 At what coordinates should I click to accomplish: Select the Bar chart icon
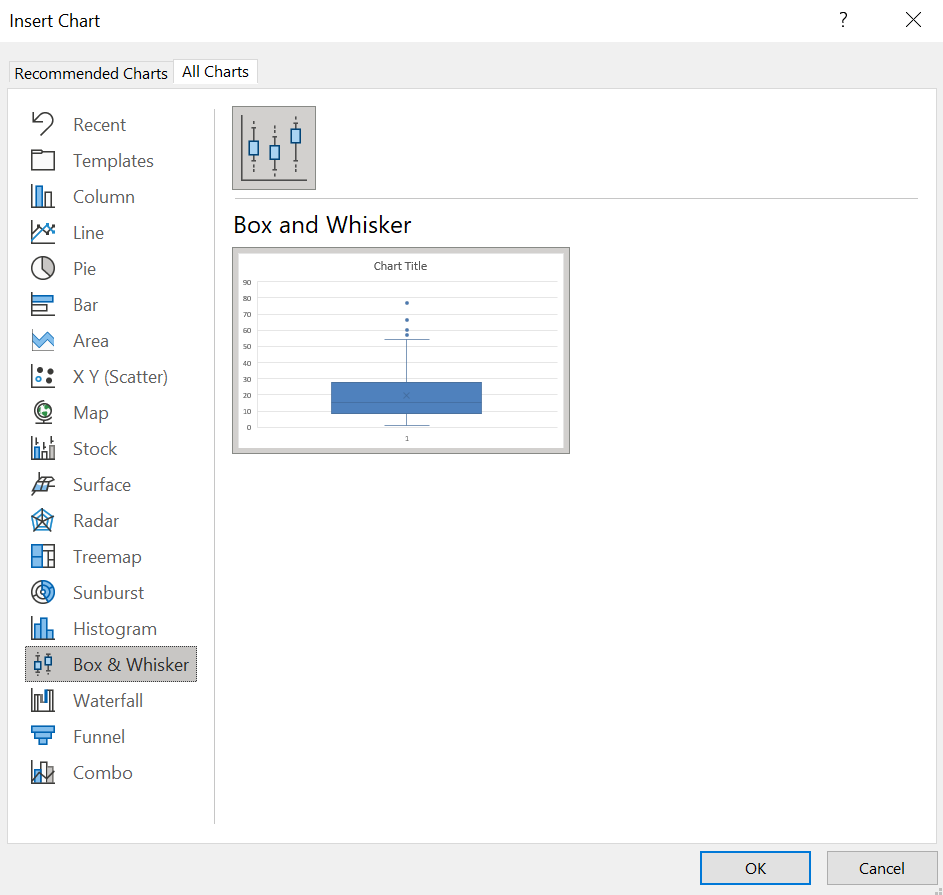click(42, 304)
